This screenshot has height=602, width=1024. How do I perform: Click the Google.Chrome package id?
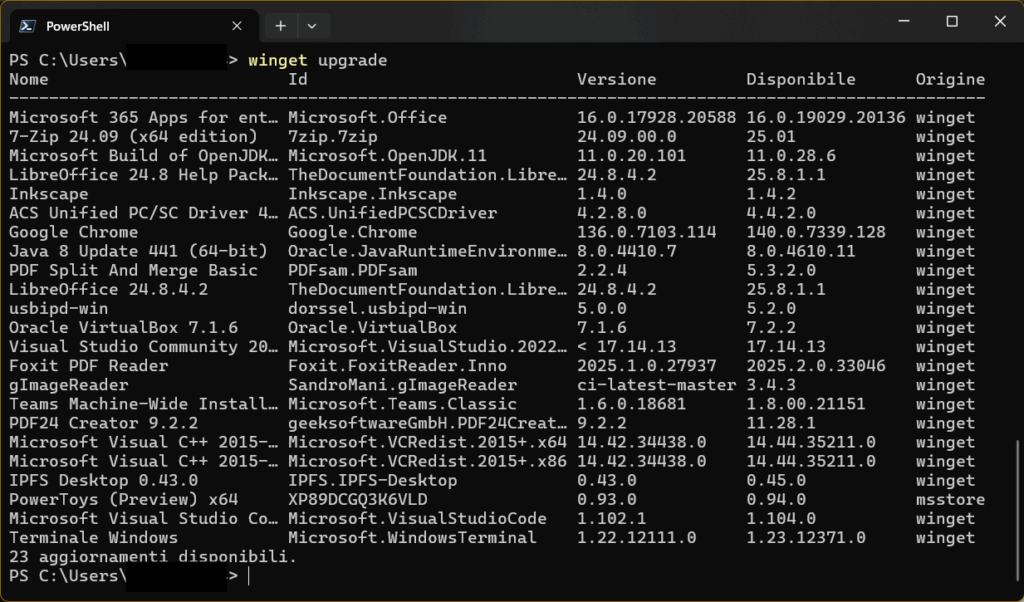click(x=353, y=232)
